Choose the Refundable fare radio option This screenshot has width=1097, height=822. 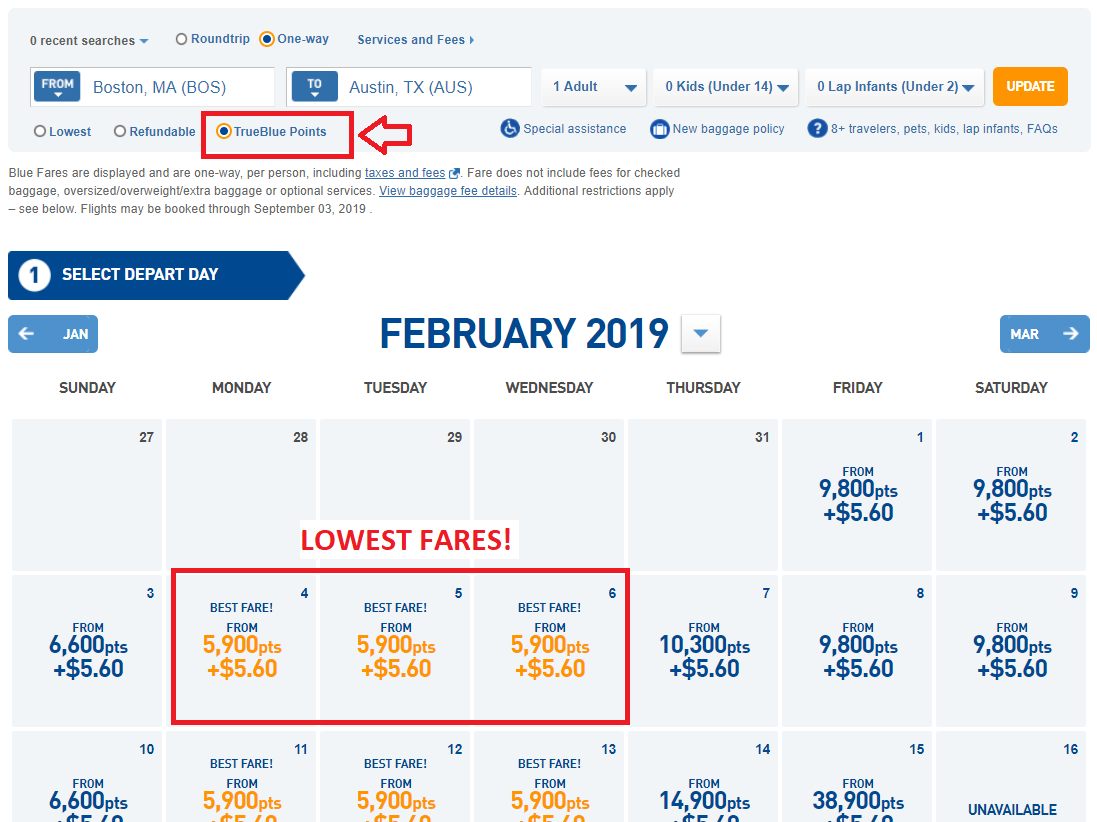click(x=120, y=132)
